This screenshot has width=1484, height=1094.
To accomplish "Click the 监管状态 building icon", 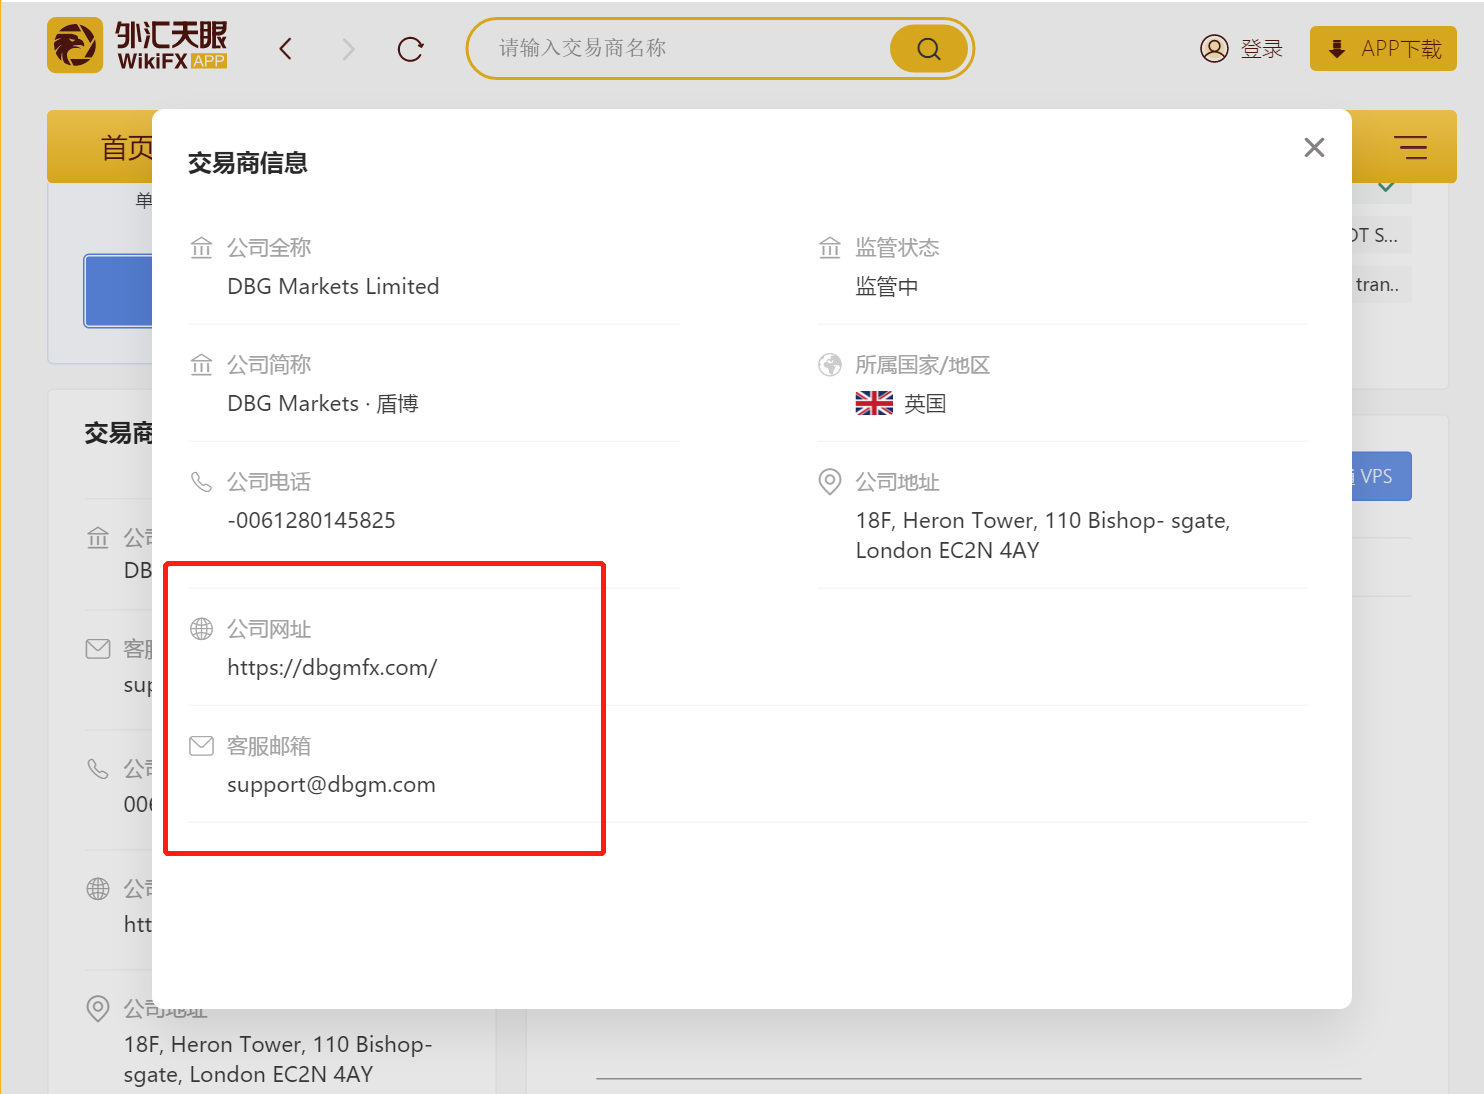I will pyautogui.click(x=830, y=247).
